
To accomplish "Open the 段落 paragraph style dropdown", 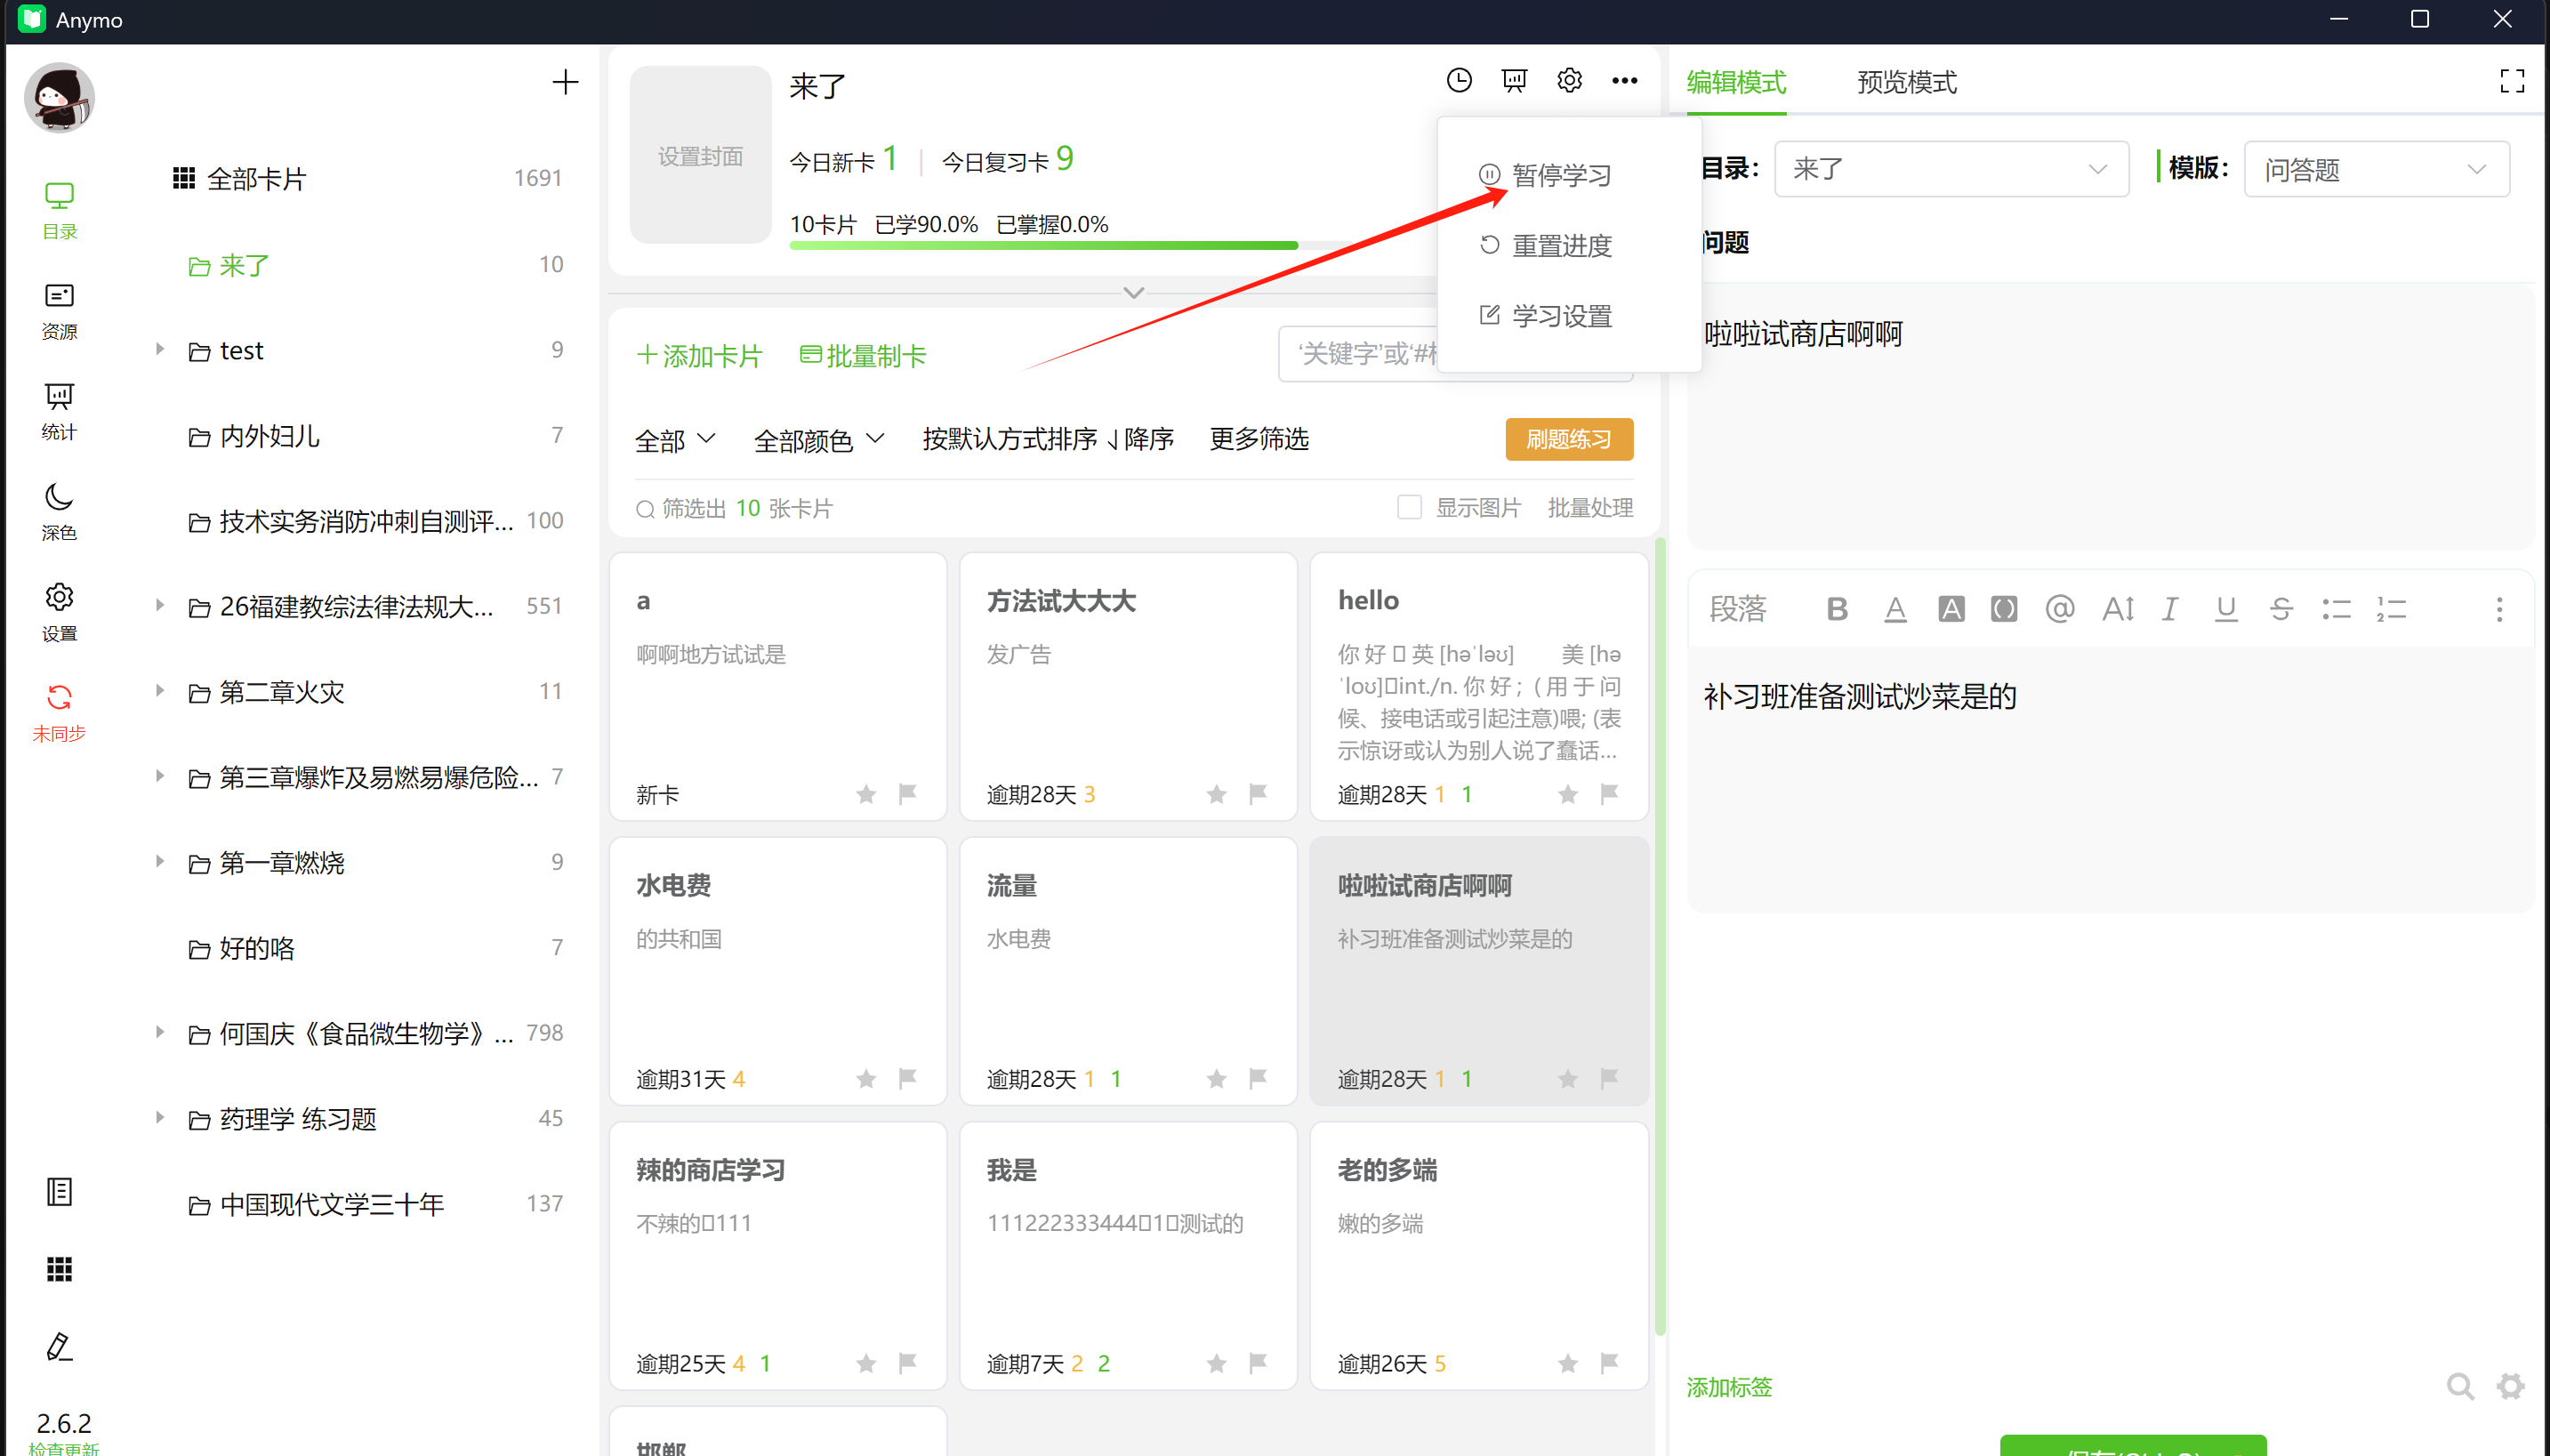I will tap(1738, 609).
